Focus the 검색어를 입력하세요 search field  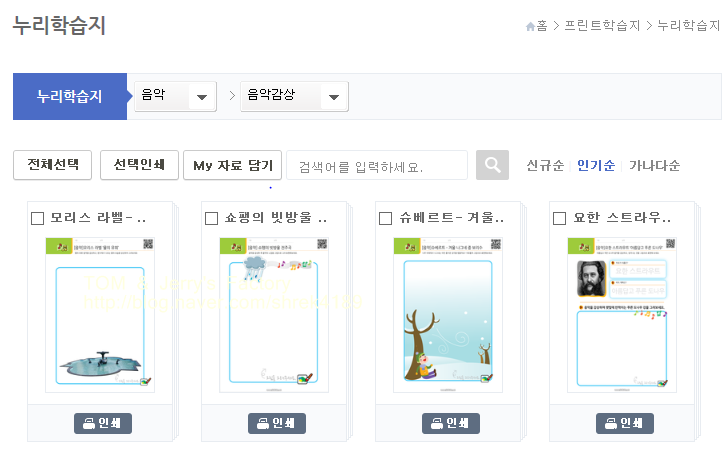pos(377,165)
